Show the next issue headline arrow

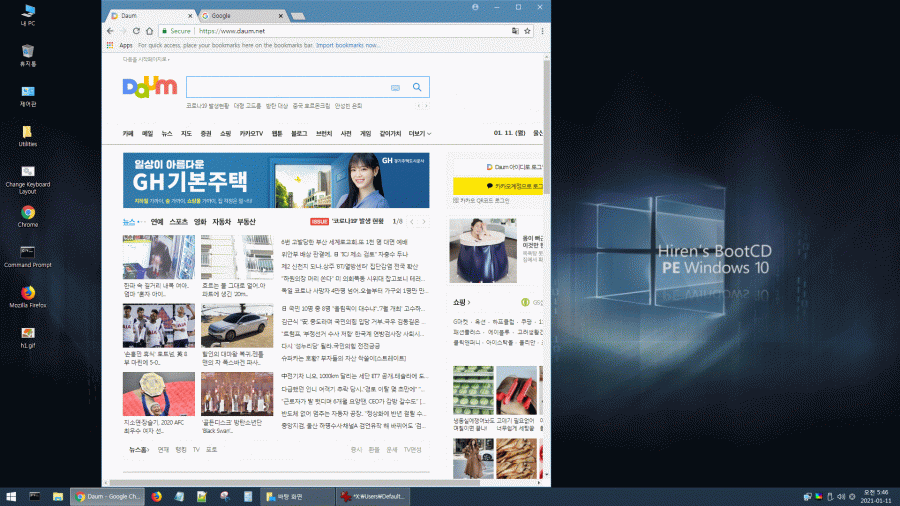(424, 221)
